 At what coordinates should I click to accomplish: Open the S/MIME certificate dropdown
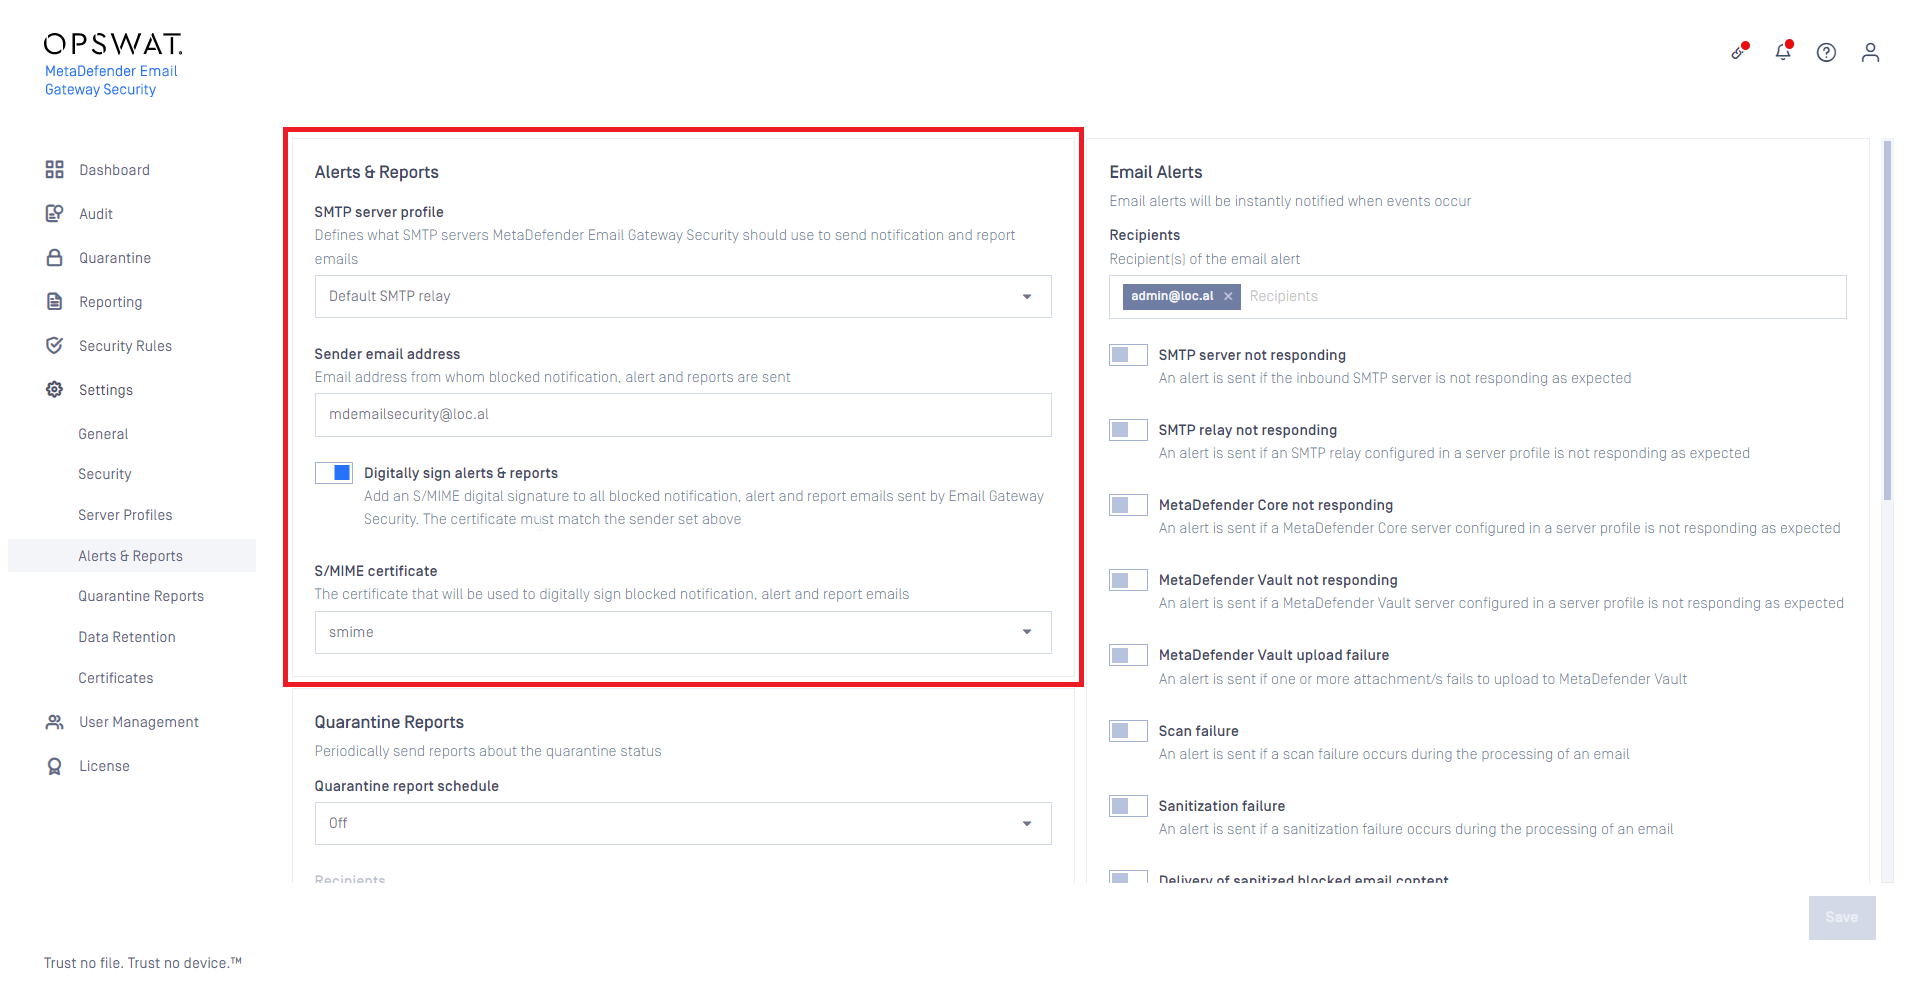coord(683,633)
